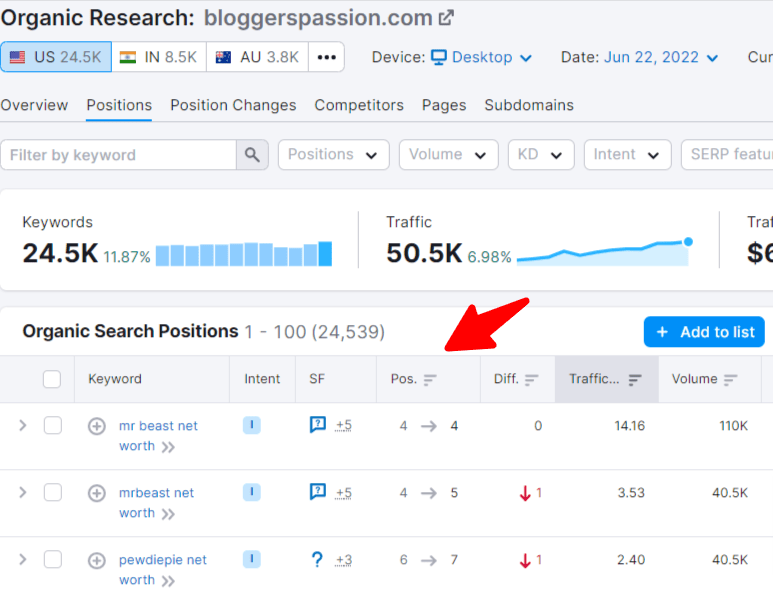
Task: Open bloggerspassion.com external link icon
Action: [446, 18]
